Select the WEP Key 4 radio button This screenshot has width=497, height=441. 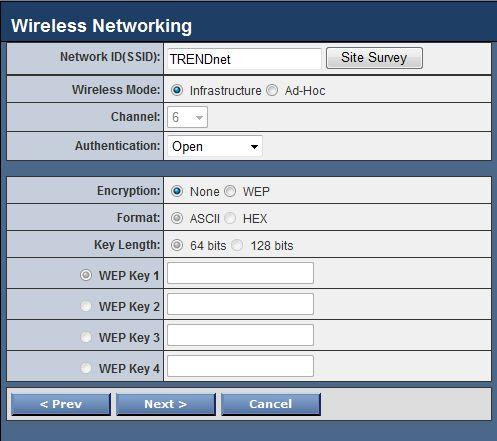[x=86, y=368]
